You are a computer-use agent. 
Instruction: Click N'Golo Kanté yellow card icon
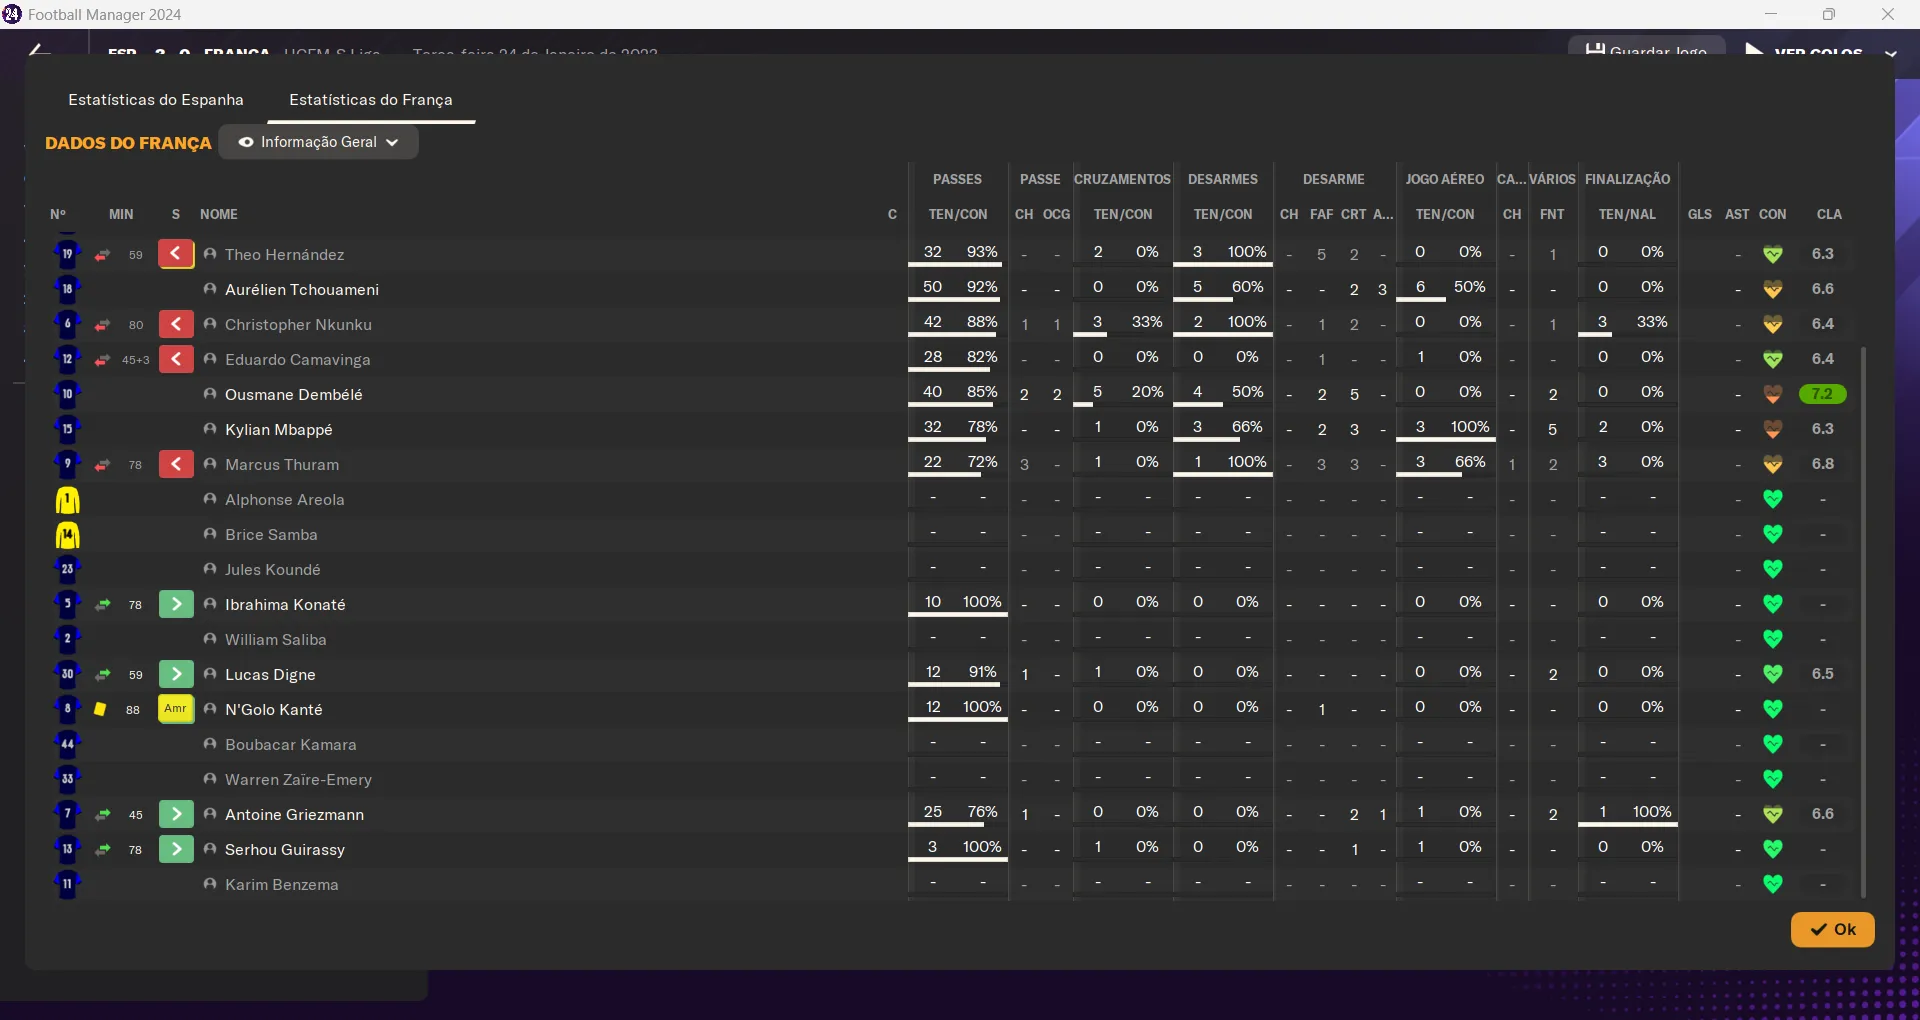coord(100,709)
